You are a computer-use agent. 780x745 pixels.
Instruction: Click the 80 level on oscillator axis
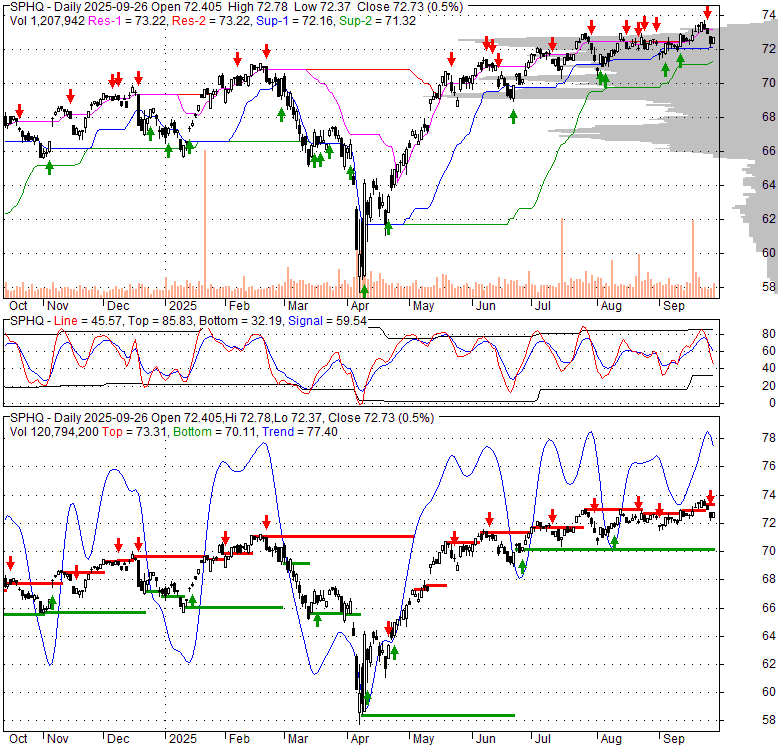(x=769, y=334)
